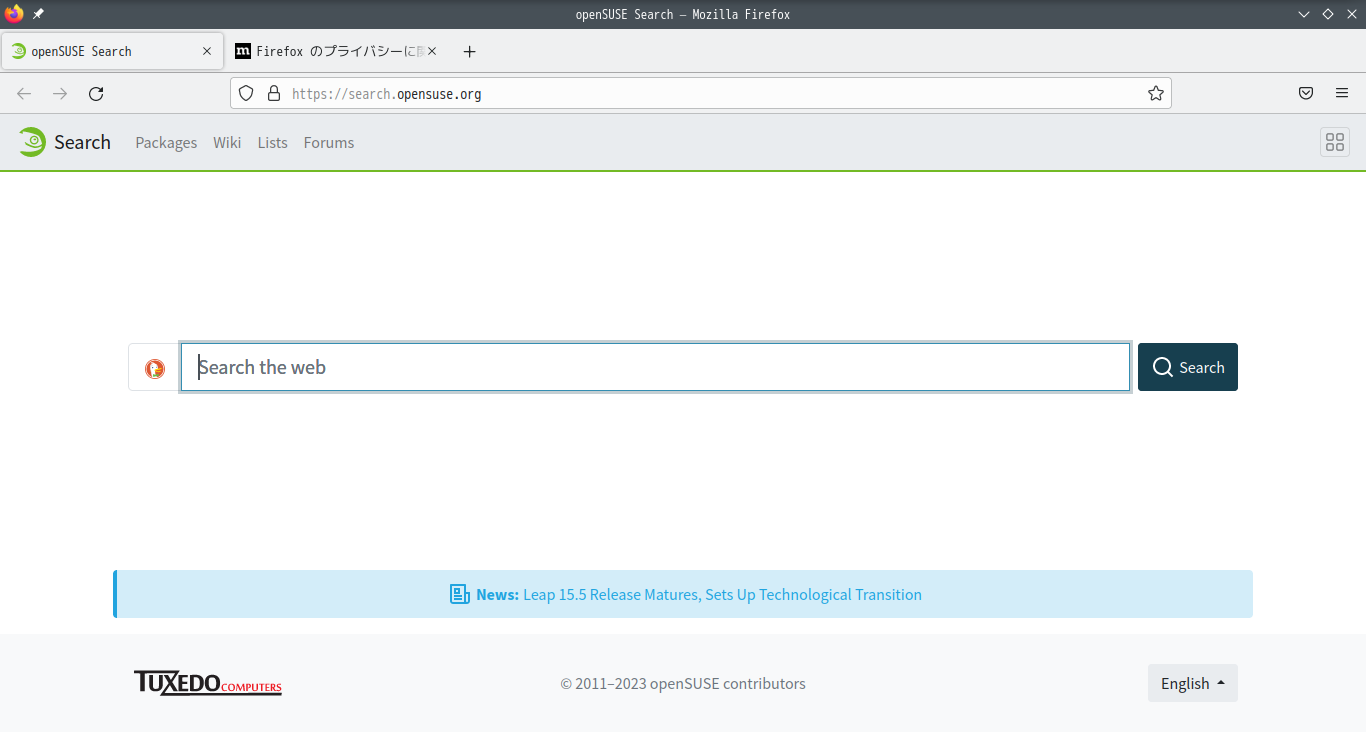Screen dimensions: 1366x732
Task: Close the Firefox privacy notice tab
Action: (432, 51)
